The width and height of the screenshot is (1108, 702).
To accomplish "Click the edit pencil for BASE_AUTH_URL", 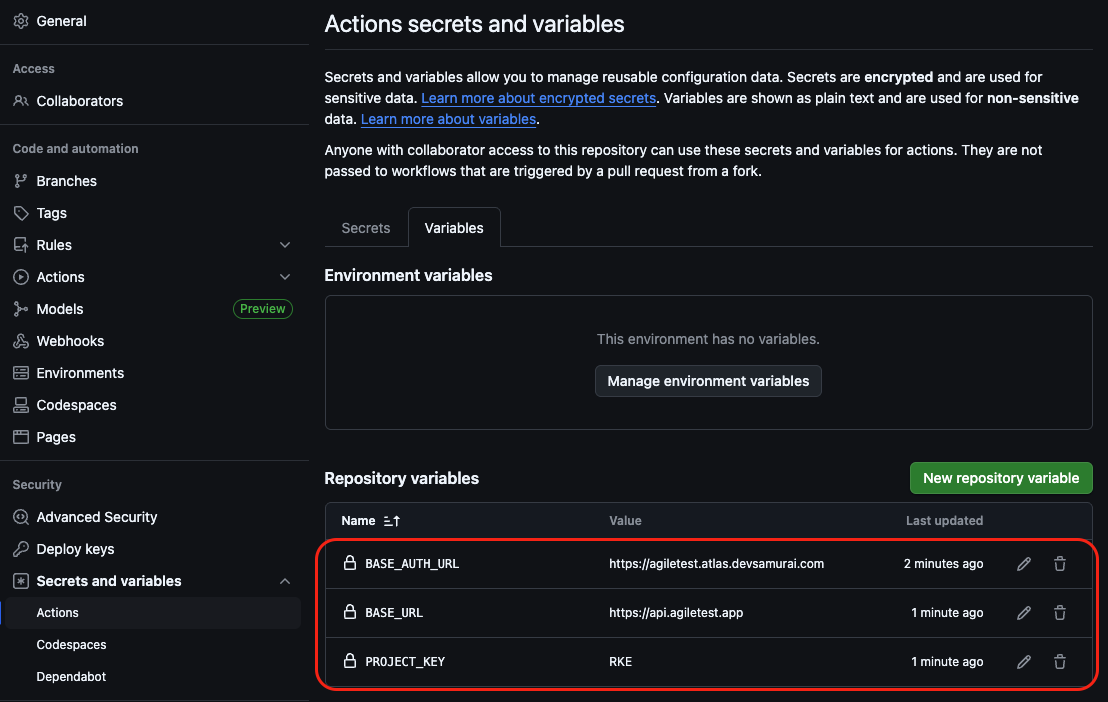I will coord(1023,564).
